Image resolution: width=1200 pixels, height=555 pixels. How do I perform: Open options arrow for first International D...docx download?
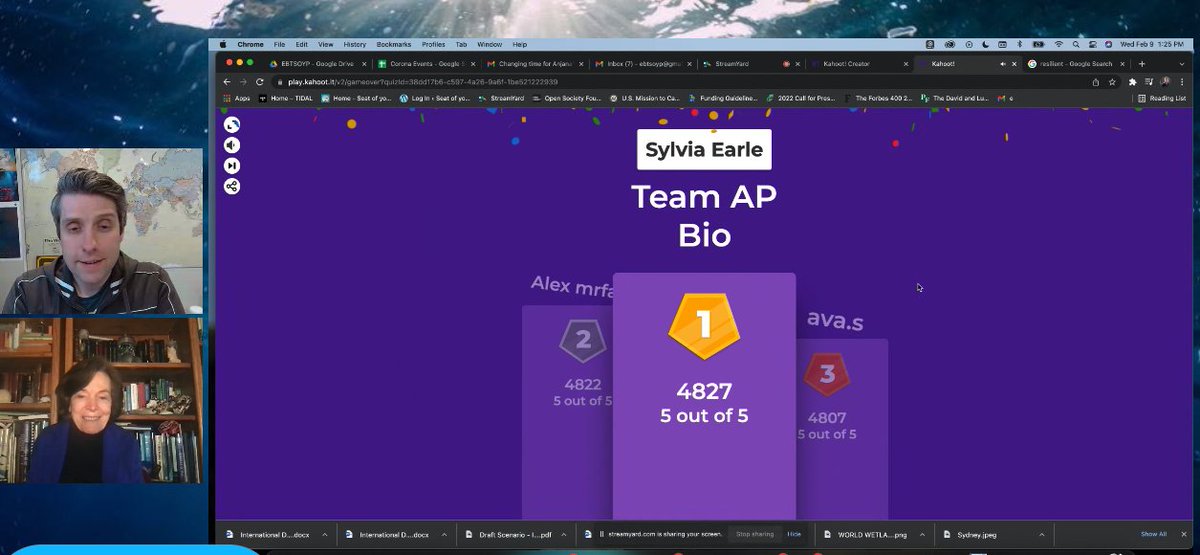(327, 535)
